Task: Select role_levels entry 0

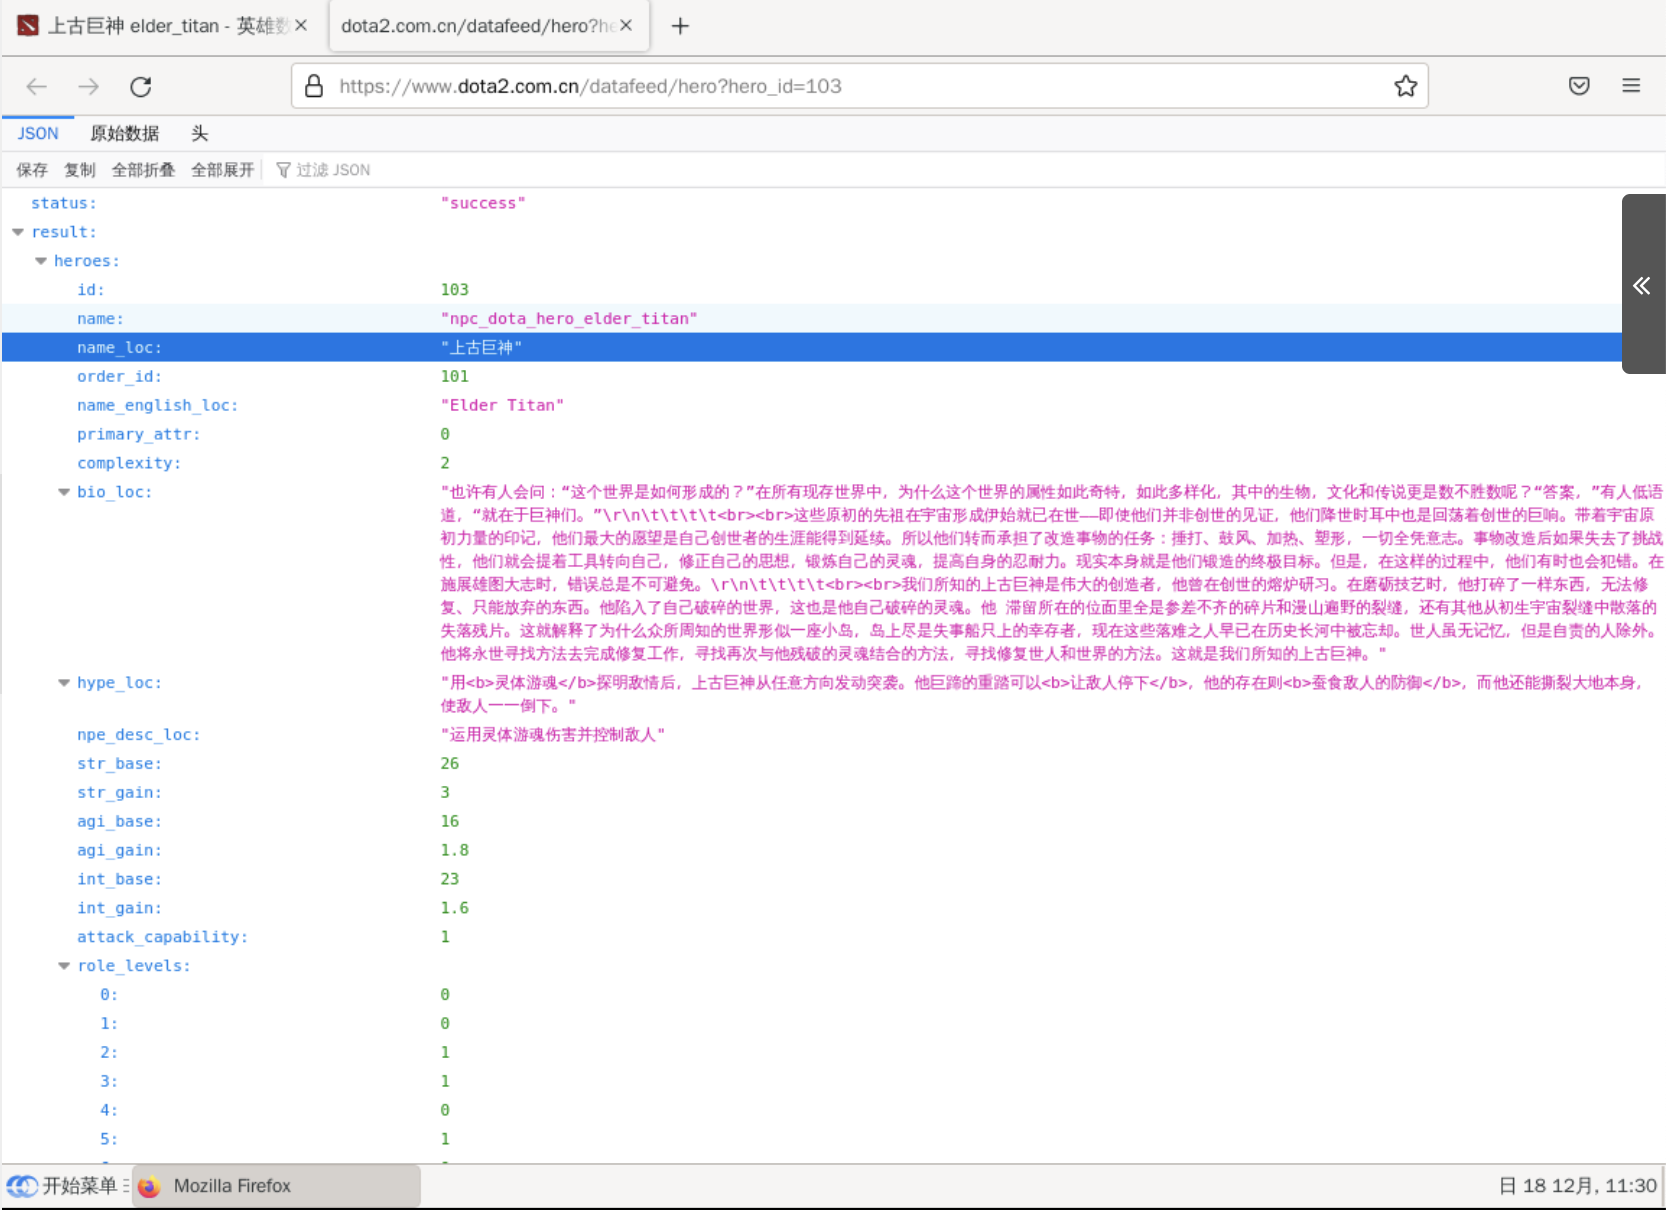Action: click(x=833, y=995)
